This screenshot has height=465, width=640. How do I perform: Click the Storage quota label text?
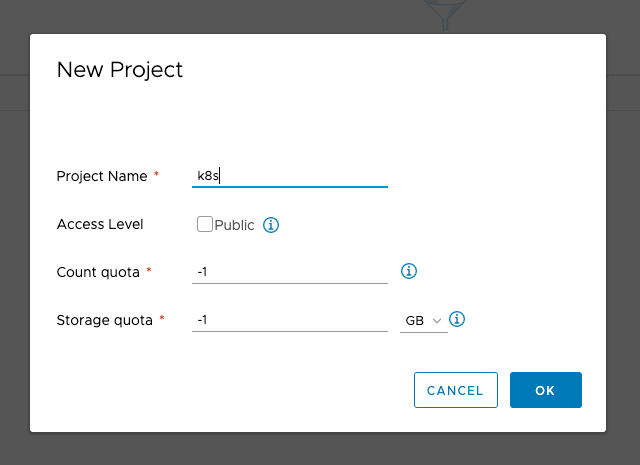coord(104,320)
